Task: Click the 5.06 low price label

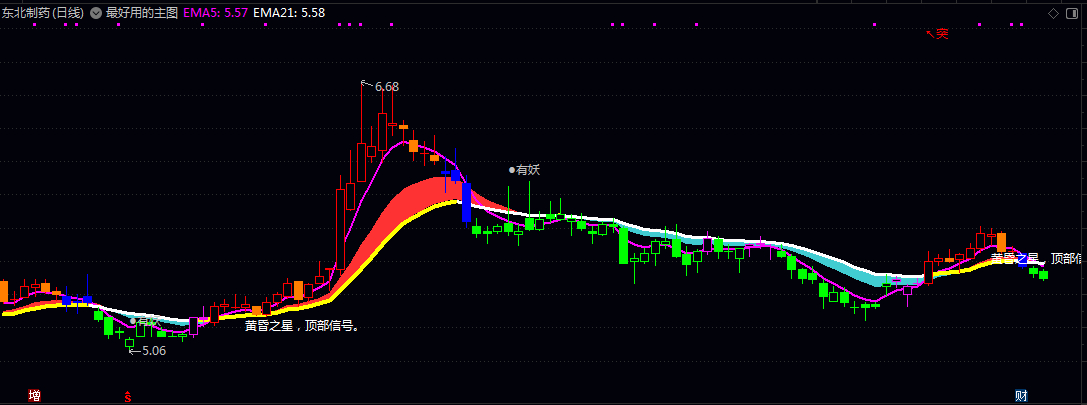Action: click(153, 351)
